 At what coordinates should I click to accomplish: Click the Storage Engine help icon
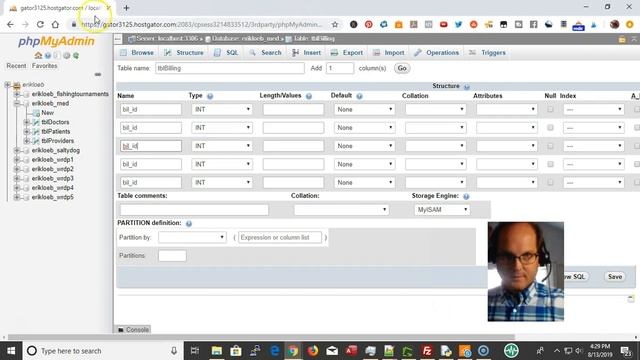coord(466,196)
